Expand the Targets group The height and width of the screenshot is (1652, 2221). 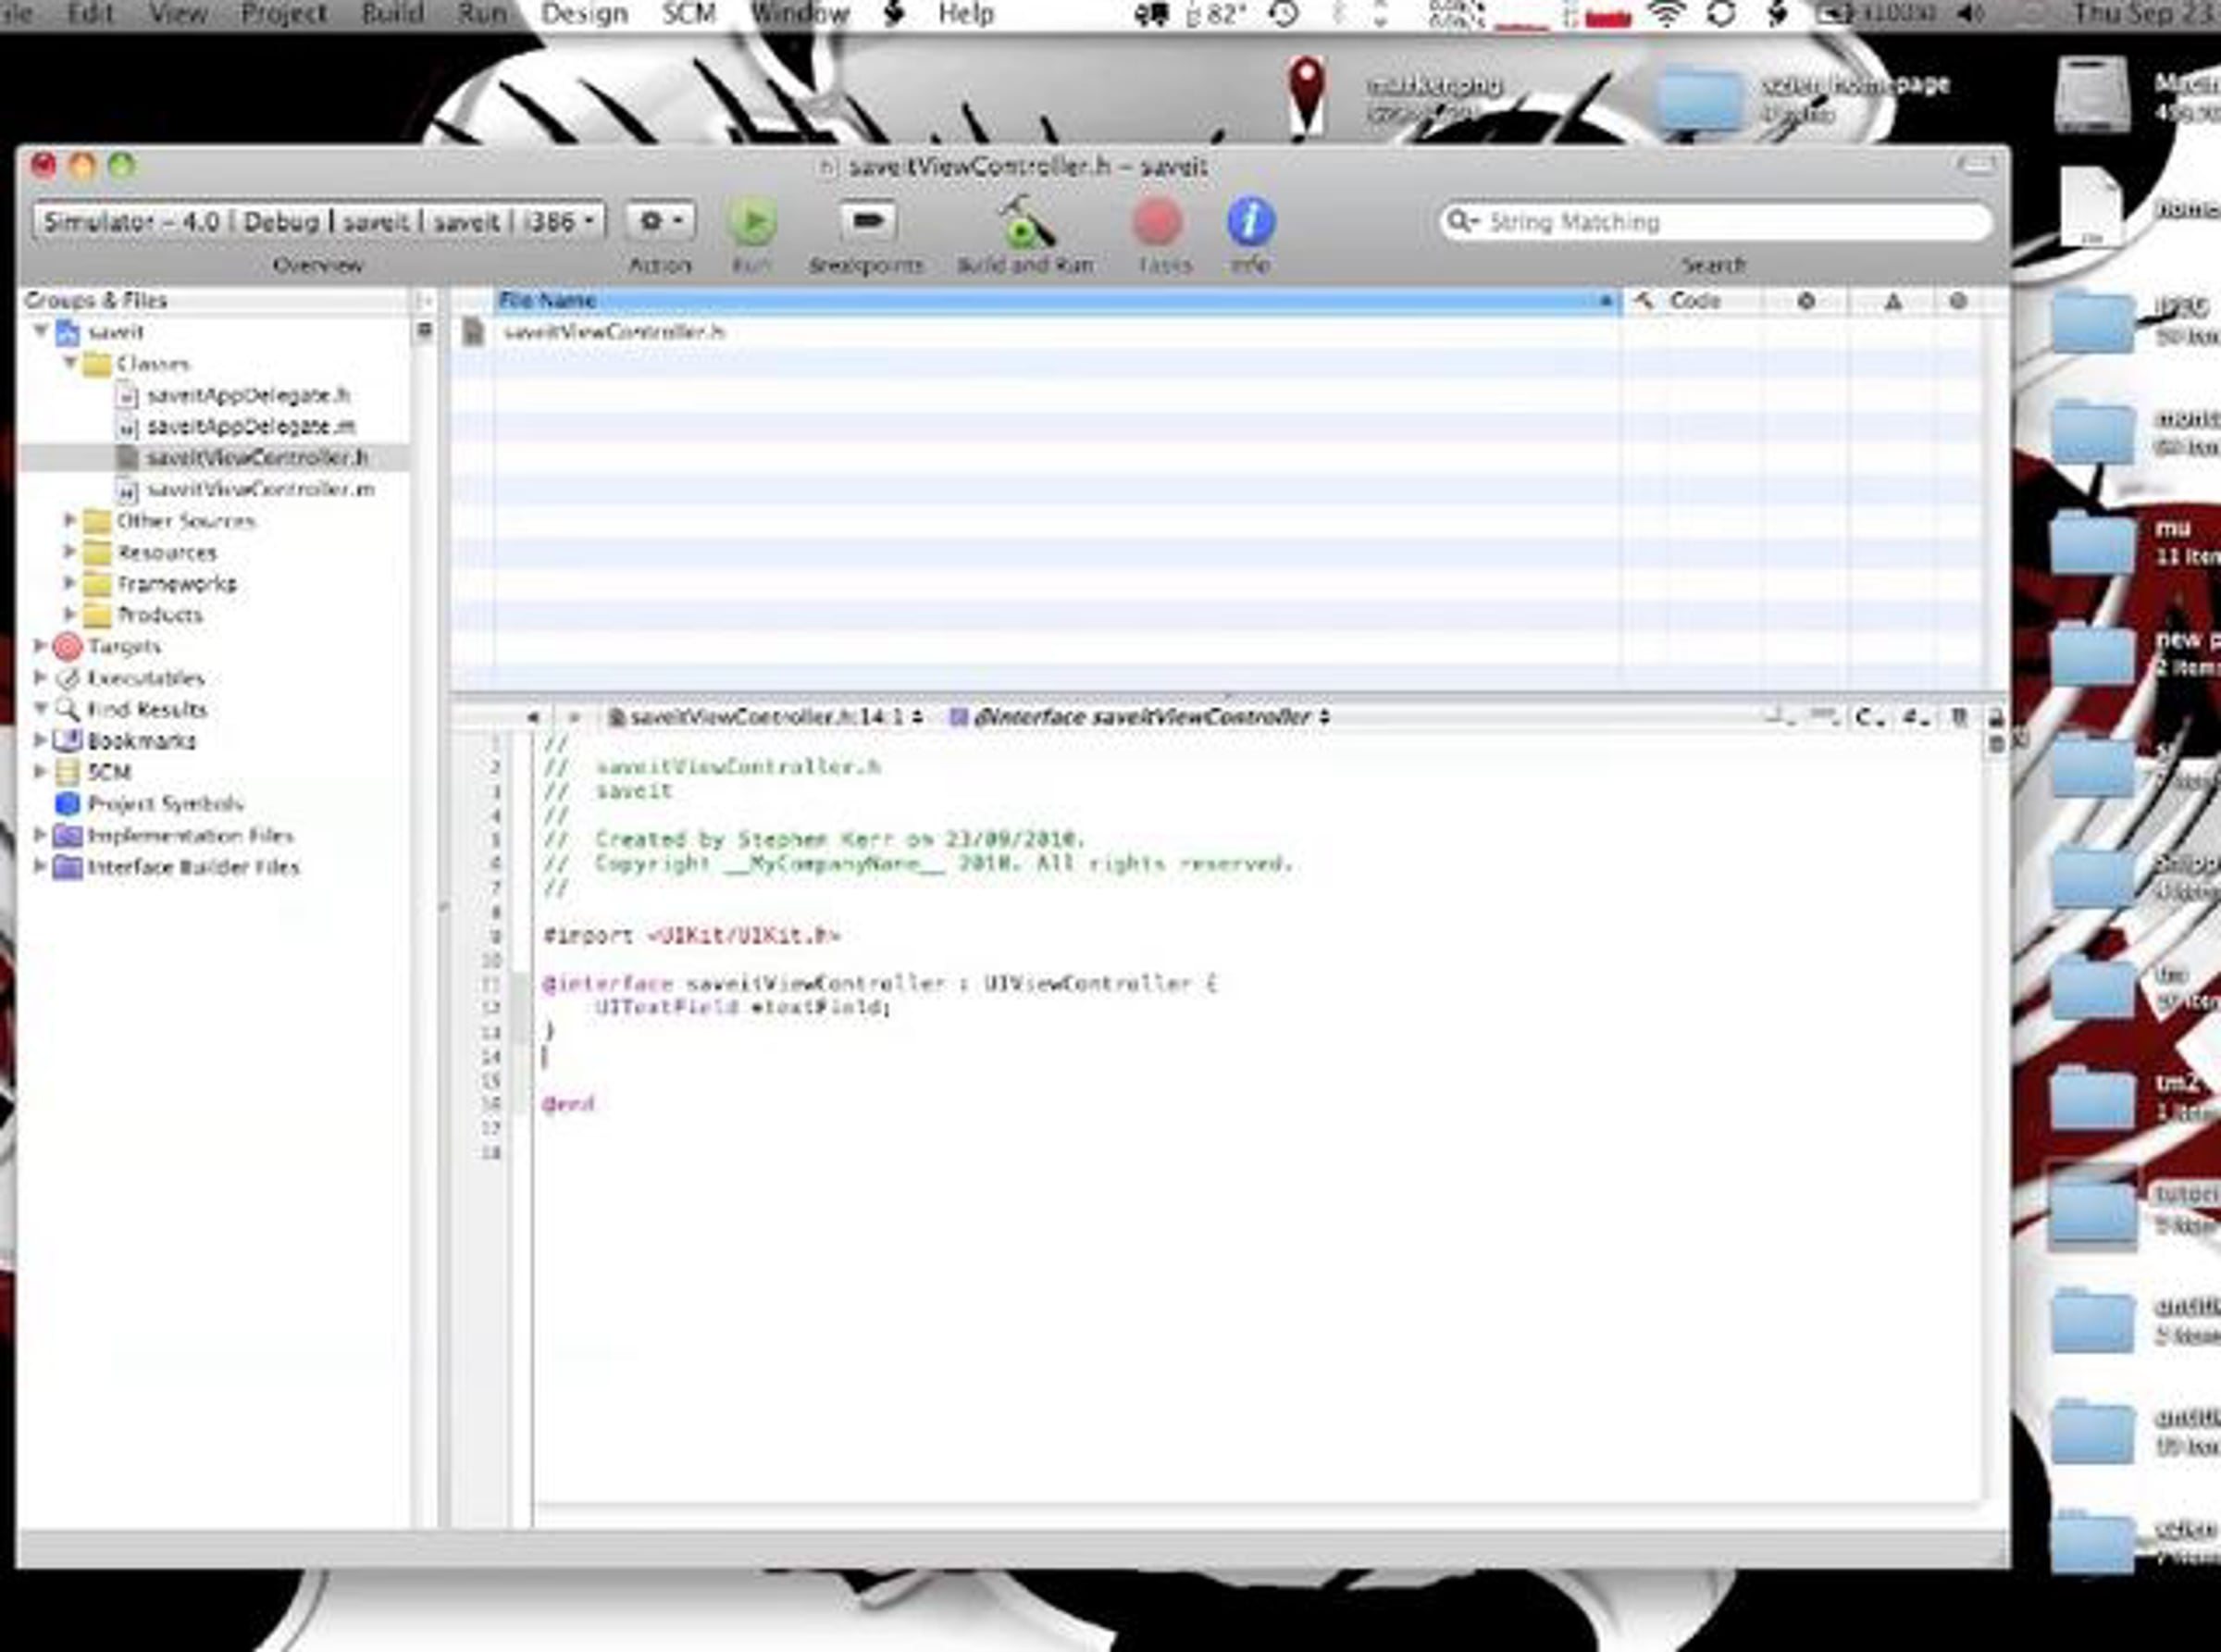click(40, 646)
